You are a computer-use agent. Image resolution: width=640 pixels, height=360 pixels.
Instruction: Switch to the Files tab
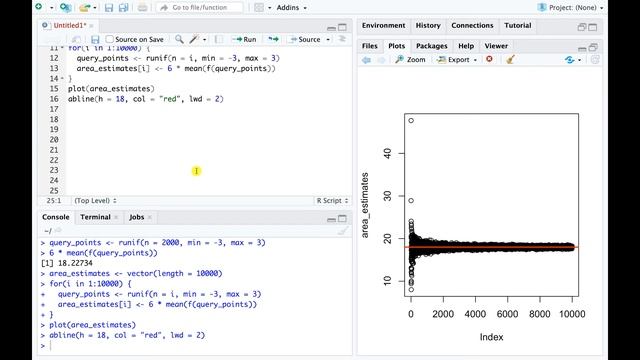tap(369, 46)
